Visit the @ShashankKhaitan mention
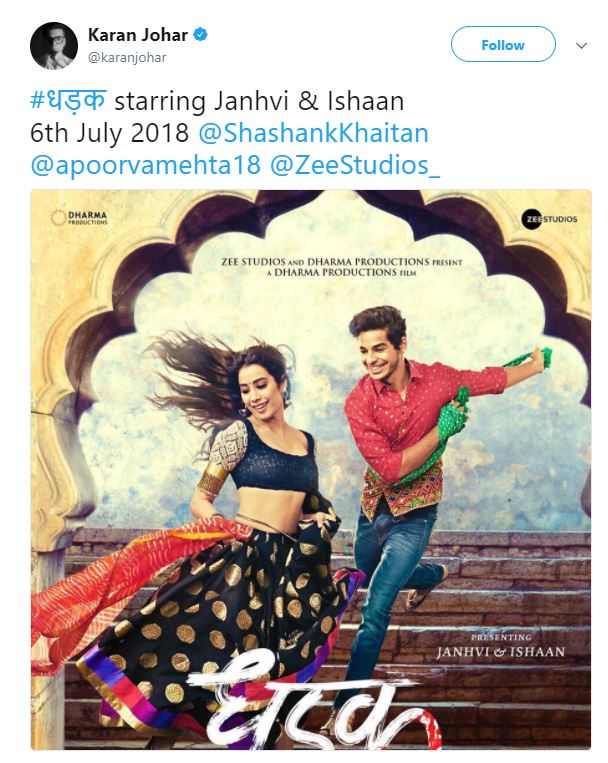This screenshot has height=763, width=608. click(313, 133)
